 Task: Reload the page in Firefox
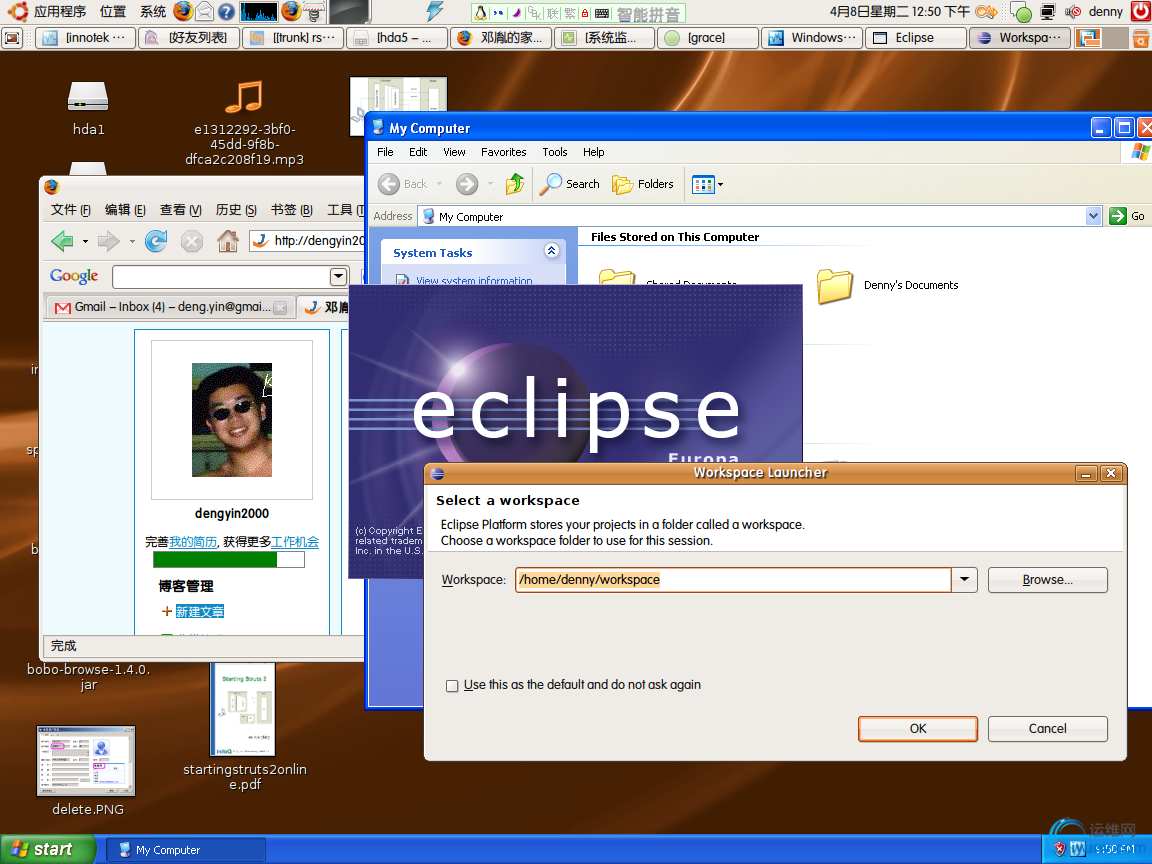(x=156, y=241)
